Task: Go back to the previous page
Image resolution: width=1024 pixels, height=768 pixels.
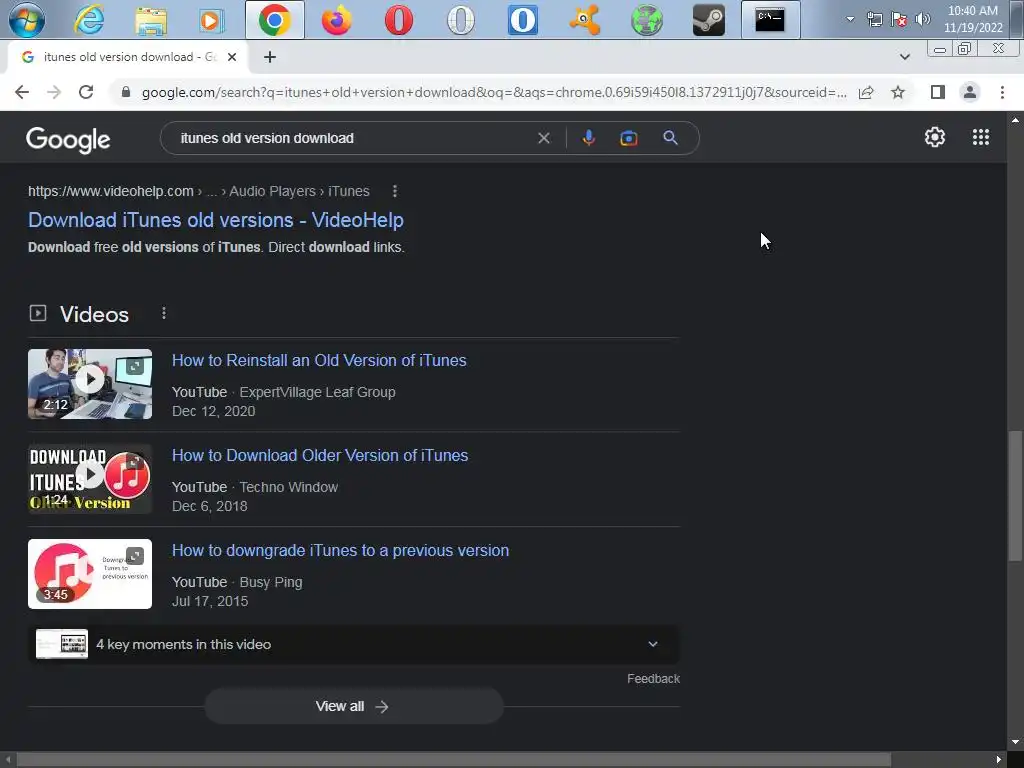Action: tap(22, 92)
